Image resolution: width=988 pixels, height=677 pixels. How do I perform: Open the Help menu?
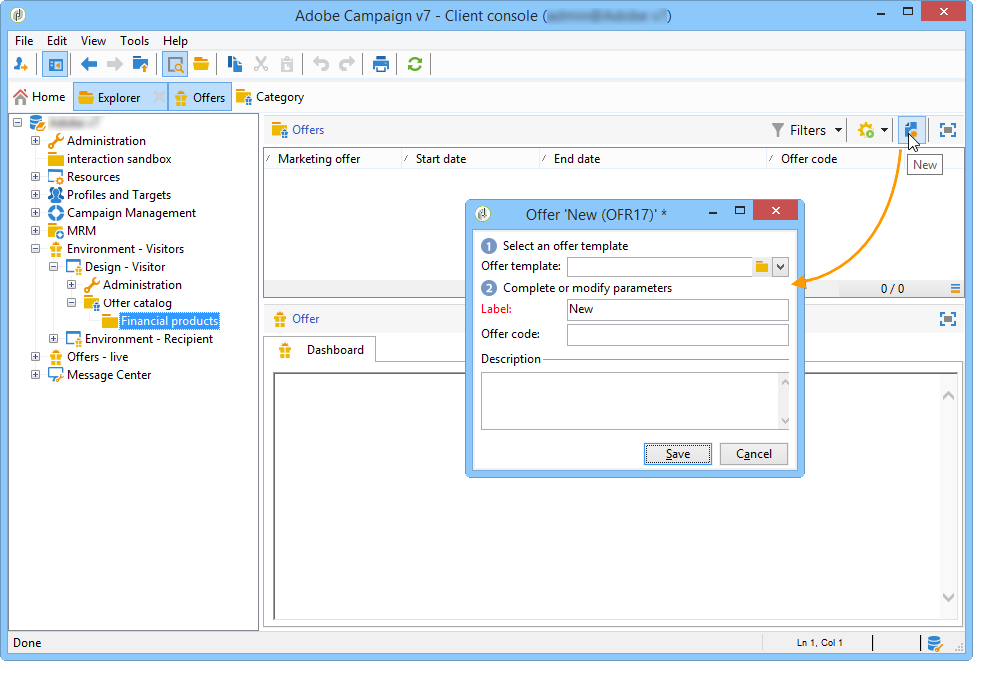(175, 40)
